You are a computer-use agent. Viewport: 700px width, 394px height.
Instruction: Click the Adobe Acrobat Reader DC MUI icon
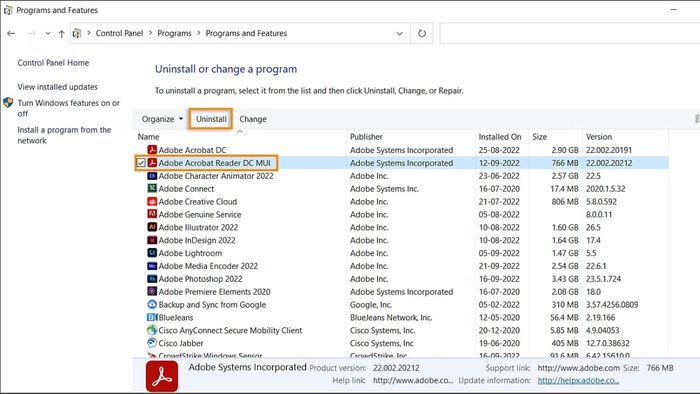(x=152, y=163)
